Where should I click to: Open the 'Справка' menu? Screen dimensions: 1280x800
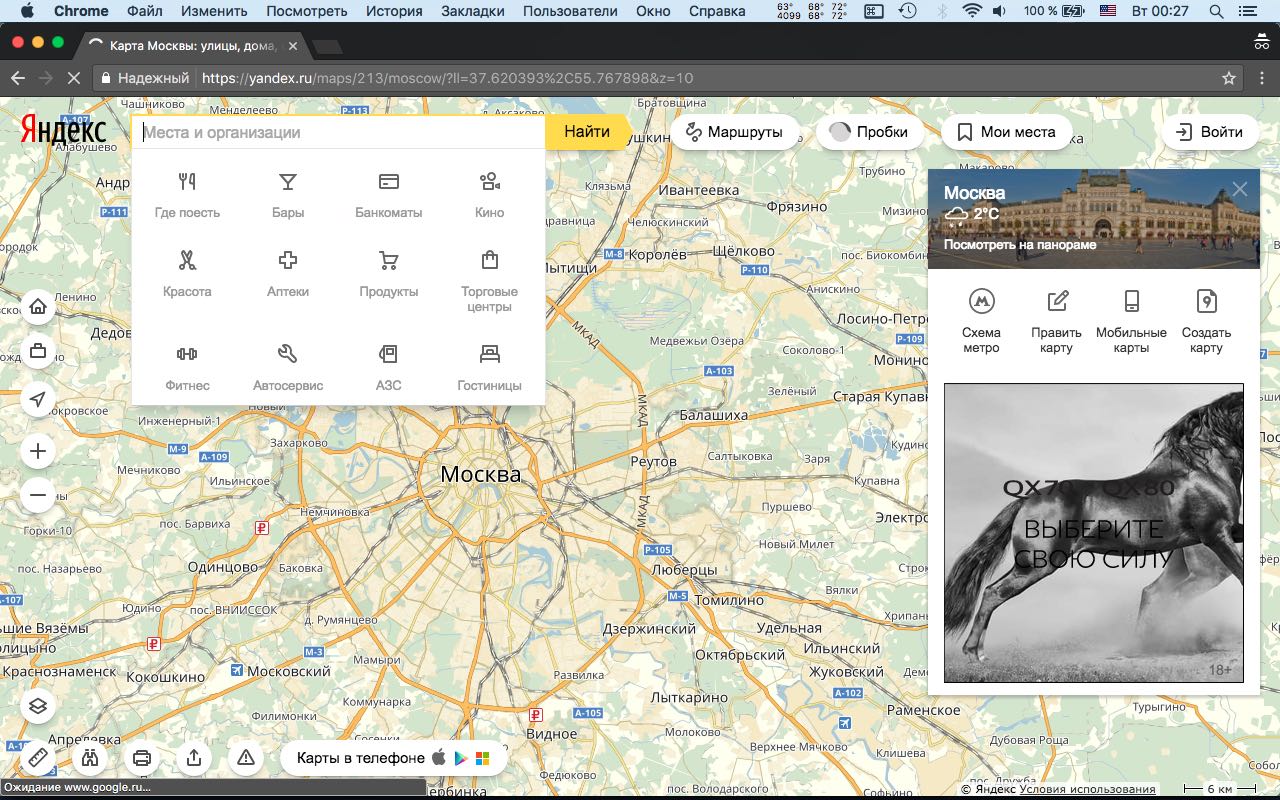tap(716, 11)
